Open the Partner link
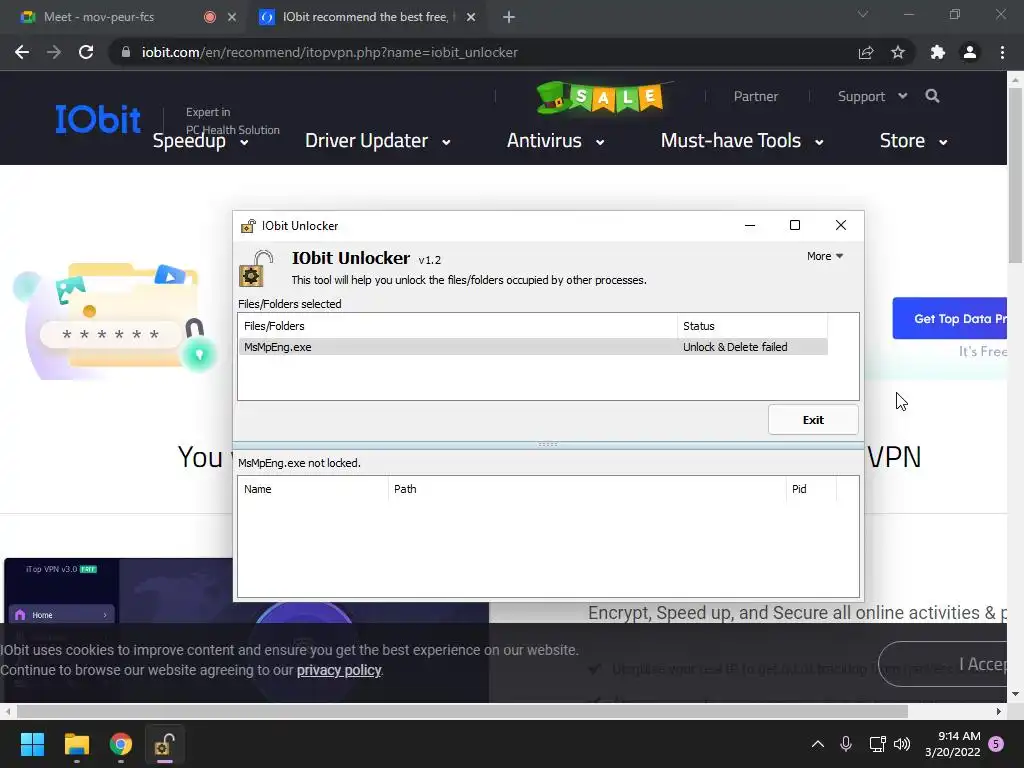The width and height of the screenshot is (1024, 768). coord(756,97)
